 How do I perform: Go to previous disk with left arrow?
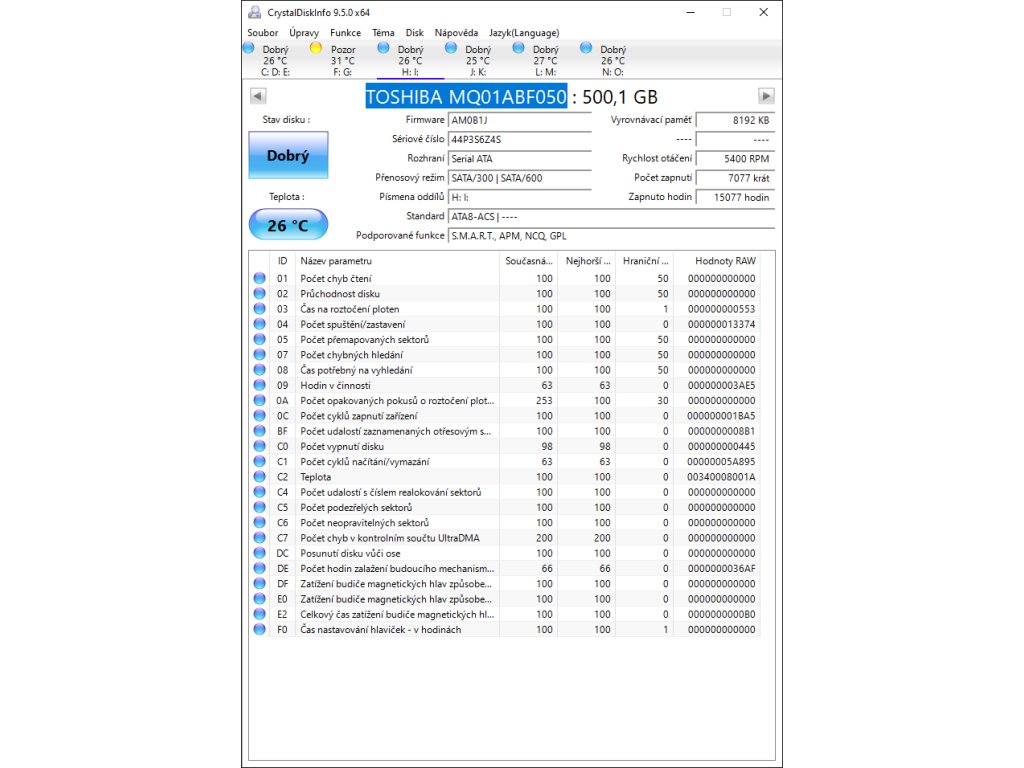258,97
